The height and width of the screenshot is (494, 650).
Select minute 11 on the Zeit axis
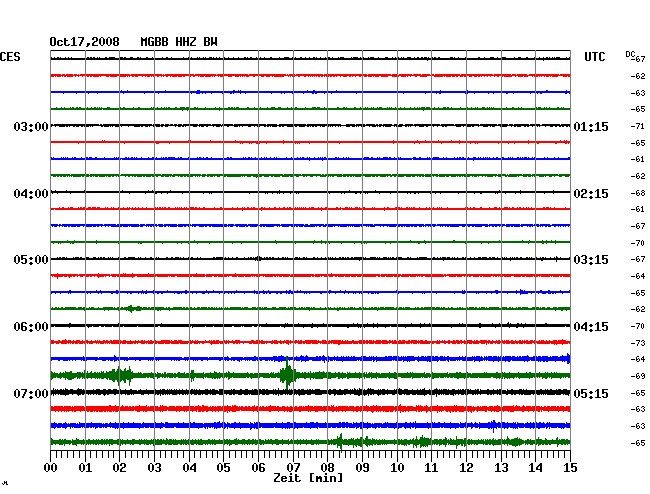pos(431,468)
